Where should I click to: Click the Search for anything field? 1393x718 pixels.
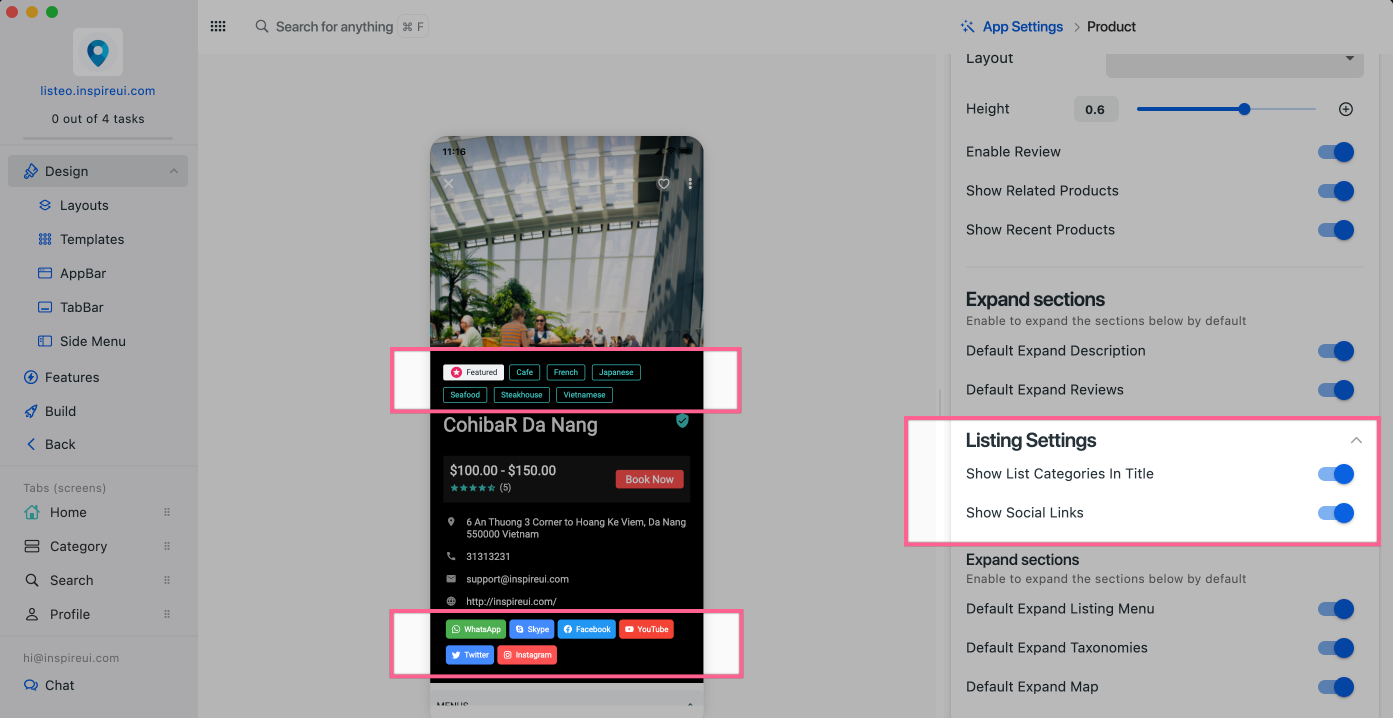[334, 27]
